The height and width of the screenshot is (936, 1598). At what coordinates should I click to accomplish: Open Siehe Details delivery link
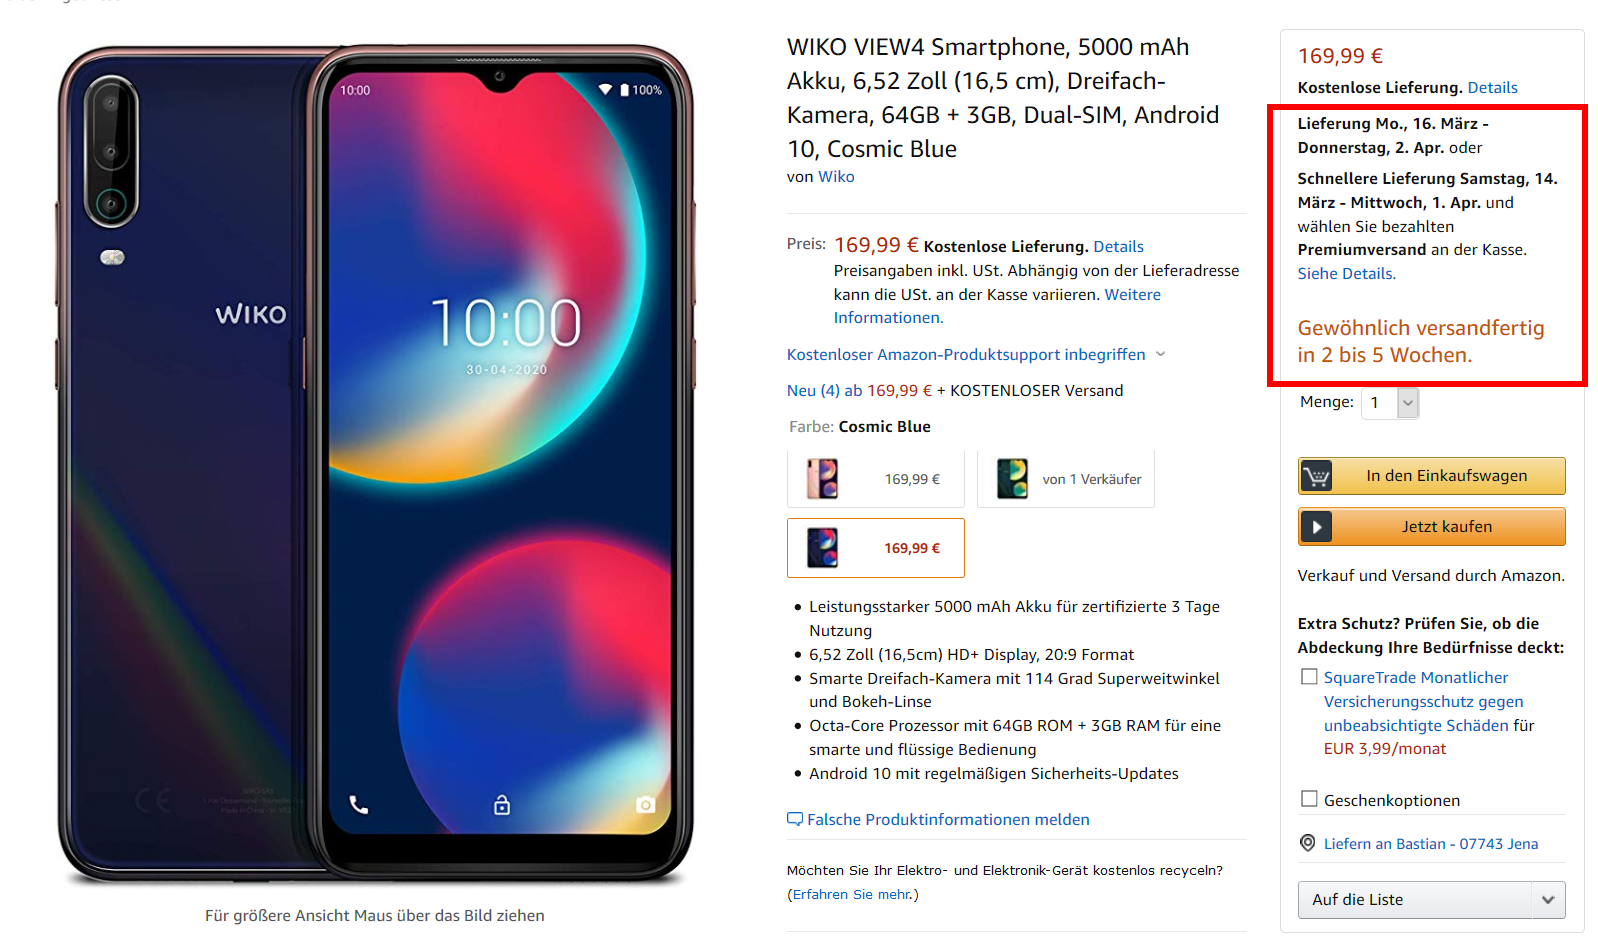coord(1346,274)
